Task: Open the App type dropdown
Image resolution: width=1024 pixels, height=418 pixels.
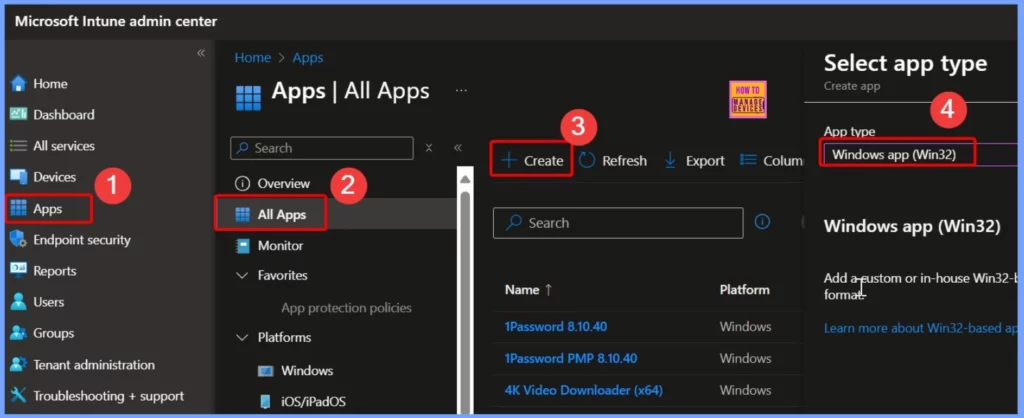Action: [x=919, y=154]
